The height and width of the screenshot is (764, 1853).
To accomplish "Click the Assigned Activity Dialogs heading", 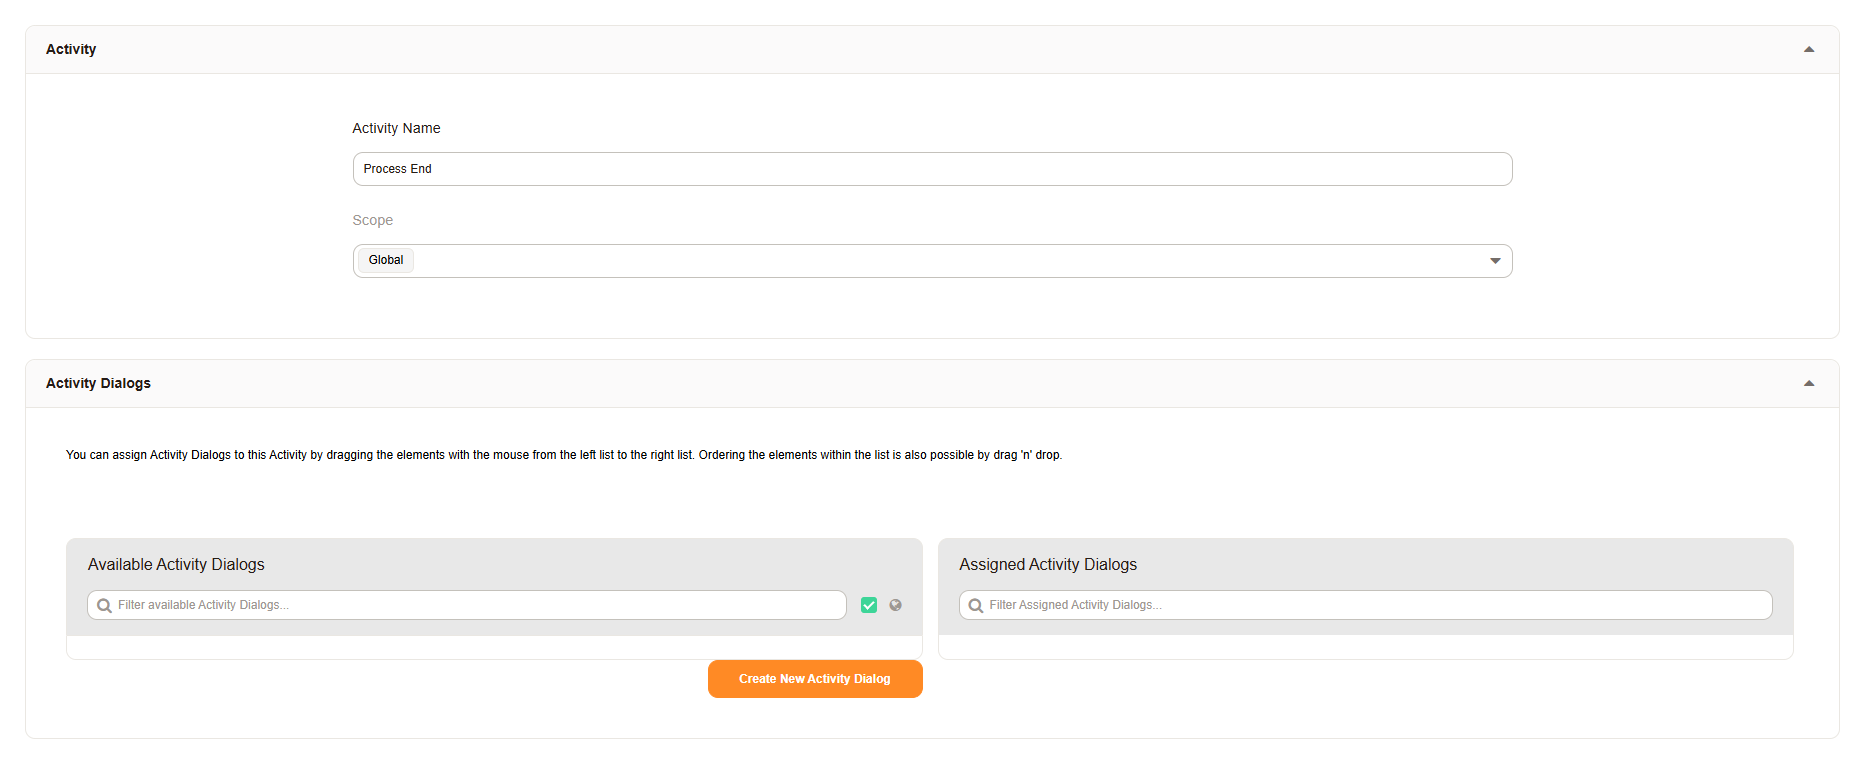I will tap(1047, 564).
